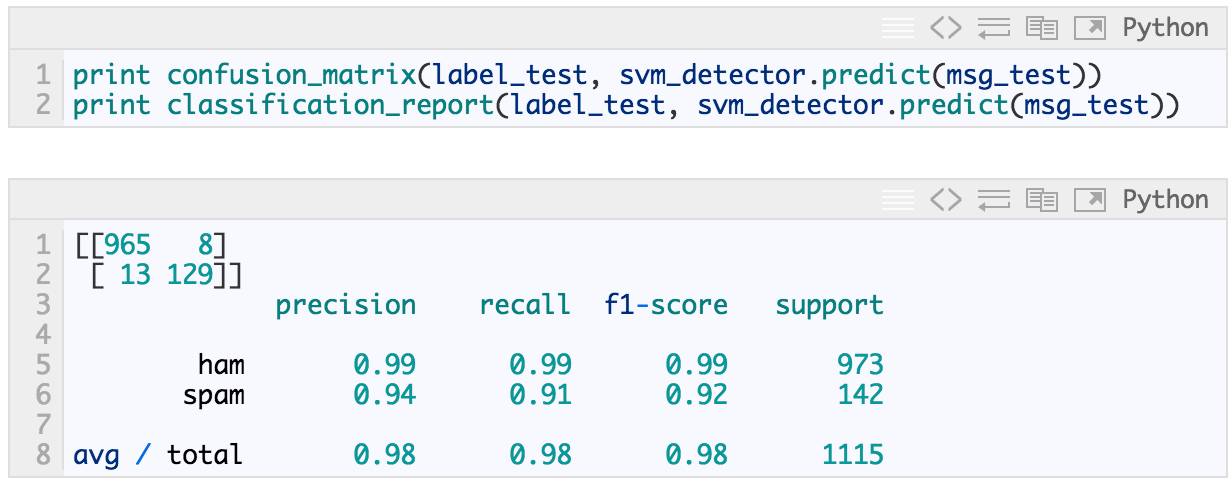Image resolution: width=1232 pixels, height=486 pixels.
Task: Copy the precision/recall output block contents
Action: pyautogui.click(x=1042, y=200)
